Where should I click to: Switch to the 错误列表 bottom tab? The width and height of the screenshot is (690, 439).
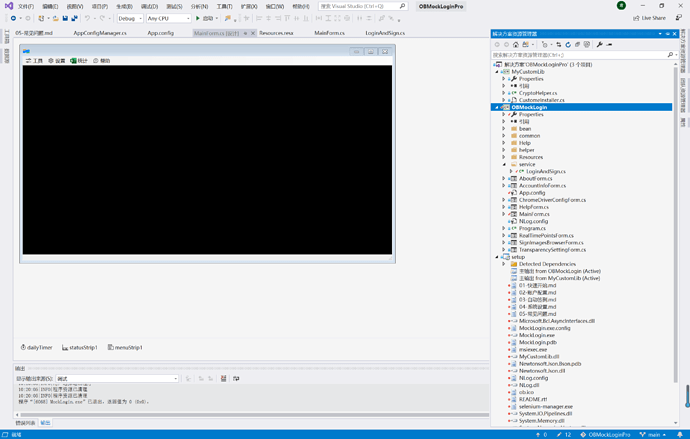(25, 423)
